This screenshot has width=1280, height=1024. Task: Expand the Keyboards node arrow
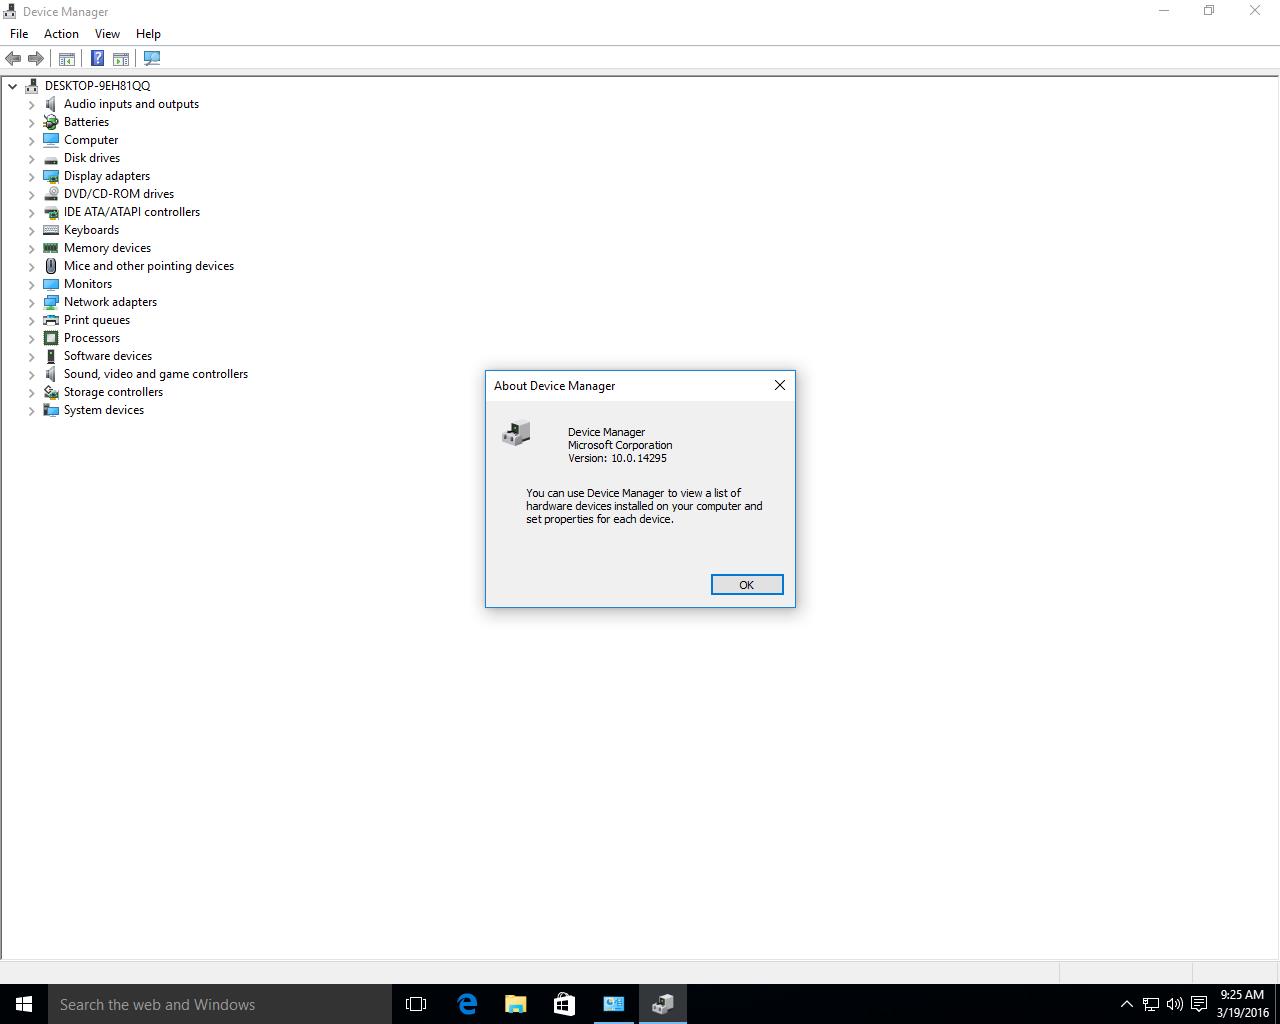(32, 230)
